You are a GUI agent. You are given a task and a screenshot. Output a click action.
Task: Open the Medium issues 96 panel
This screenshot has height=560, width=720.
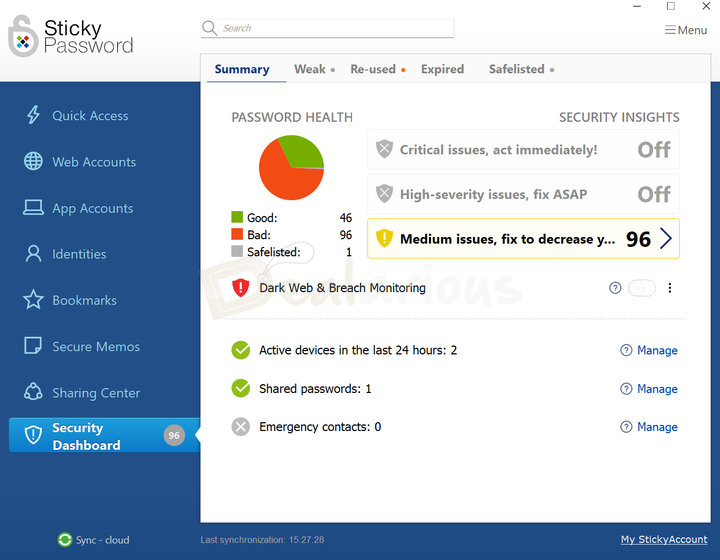(x=523, y=239)
